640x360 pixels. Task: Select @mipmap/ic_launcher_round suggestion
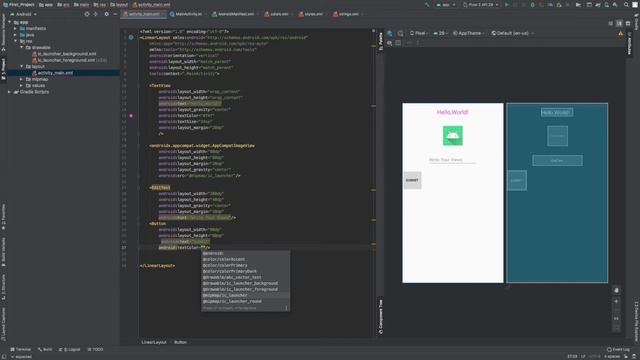[x=232, y=301]
